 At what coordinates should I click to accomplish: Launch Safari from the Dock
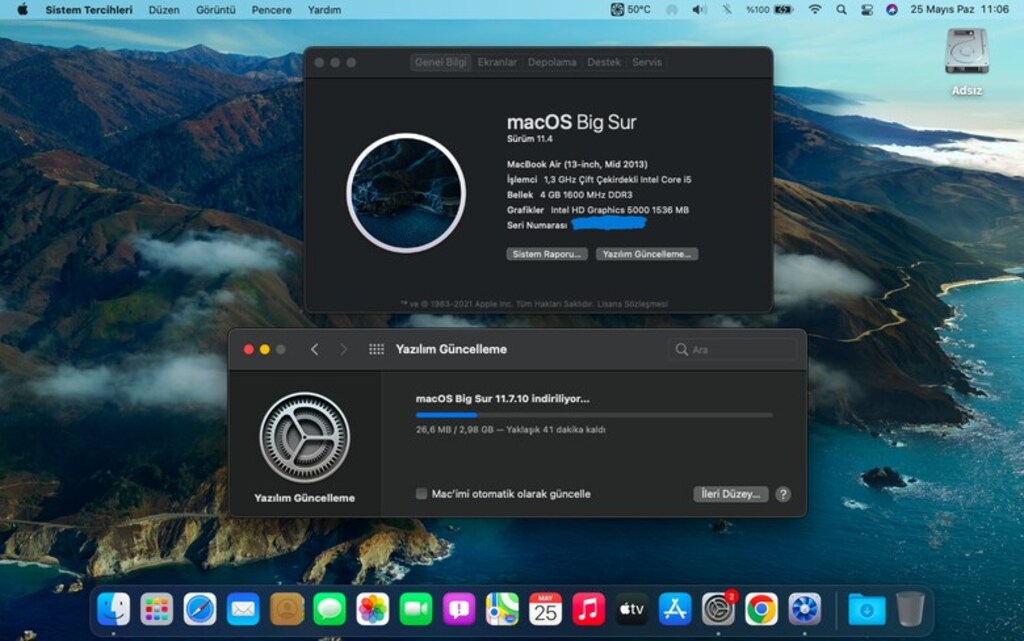pos(200,610)
